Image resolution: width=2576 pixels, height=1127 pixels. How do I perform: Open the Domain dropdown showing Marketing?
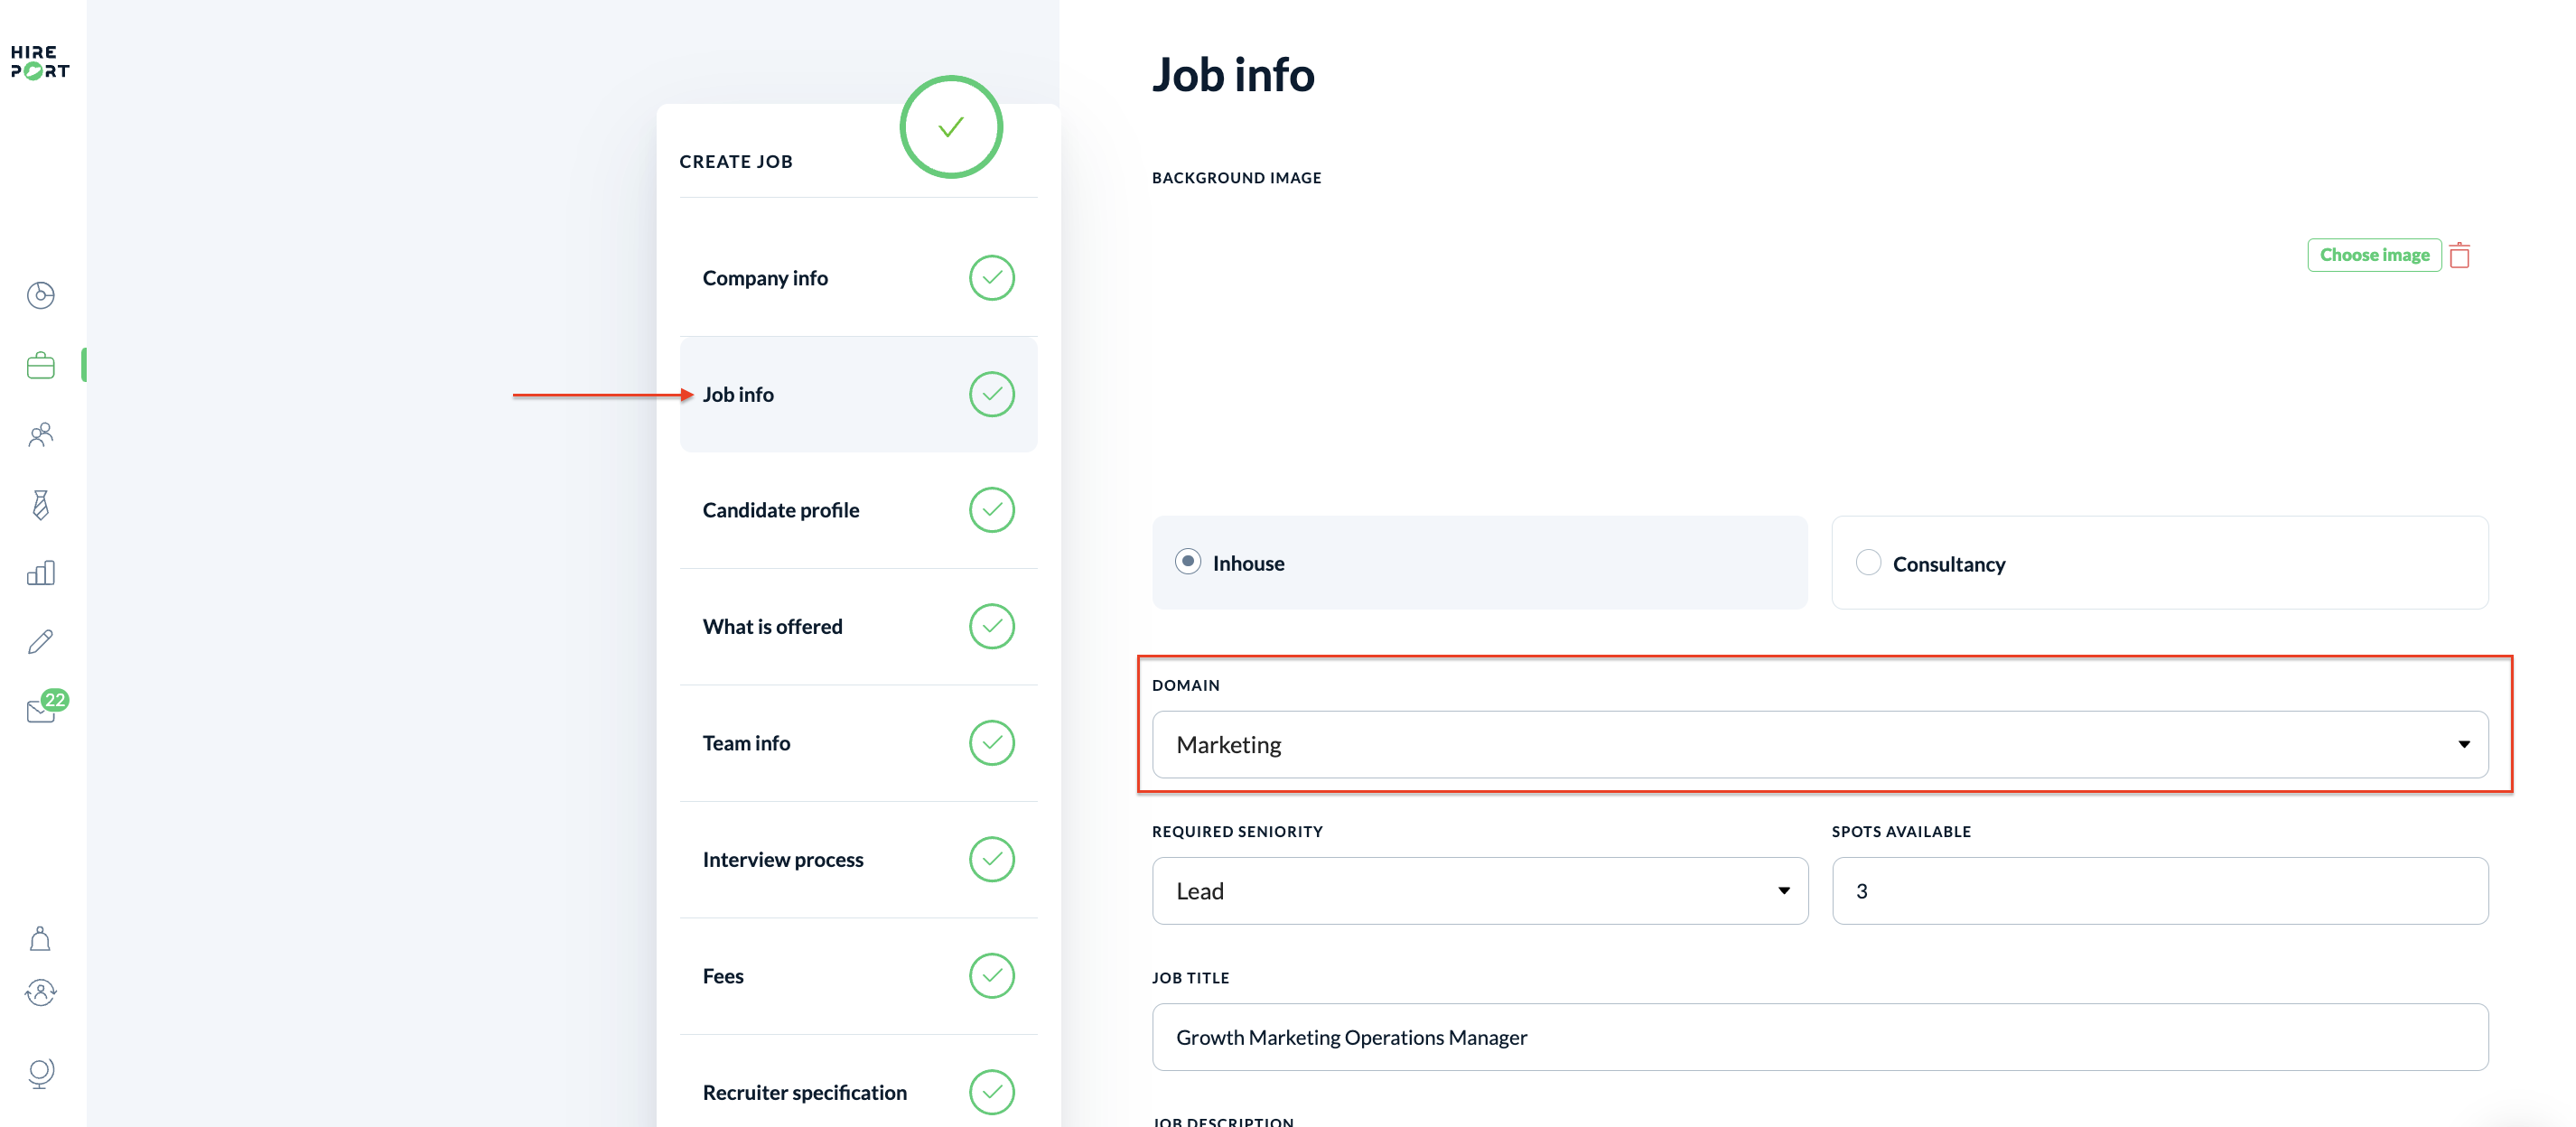coord(1820,745)
